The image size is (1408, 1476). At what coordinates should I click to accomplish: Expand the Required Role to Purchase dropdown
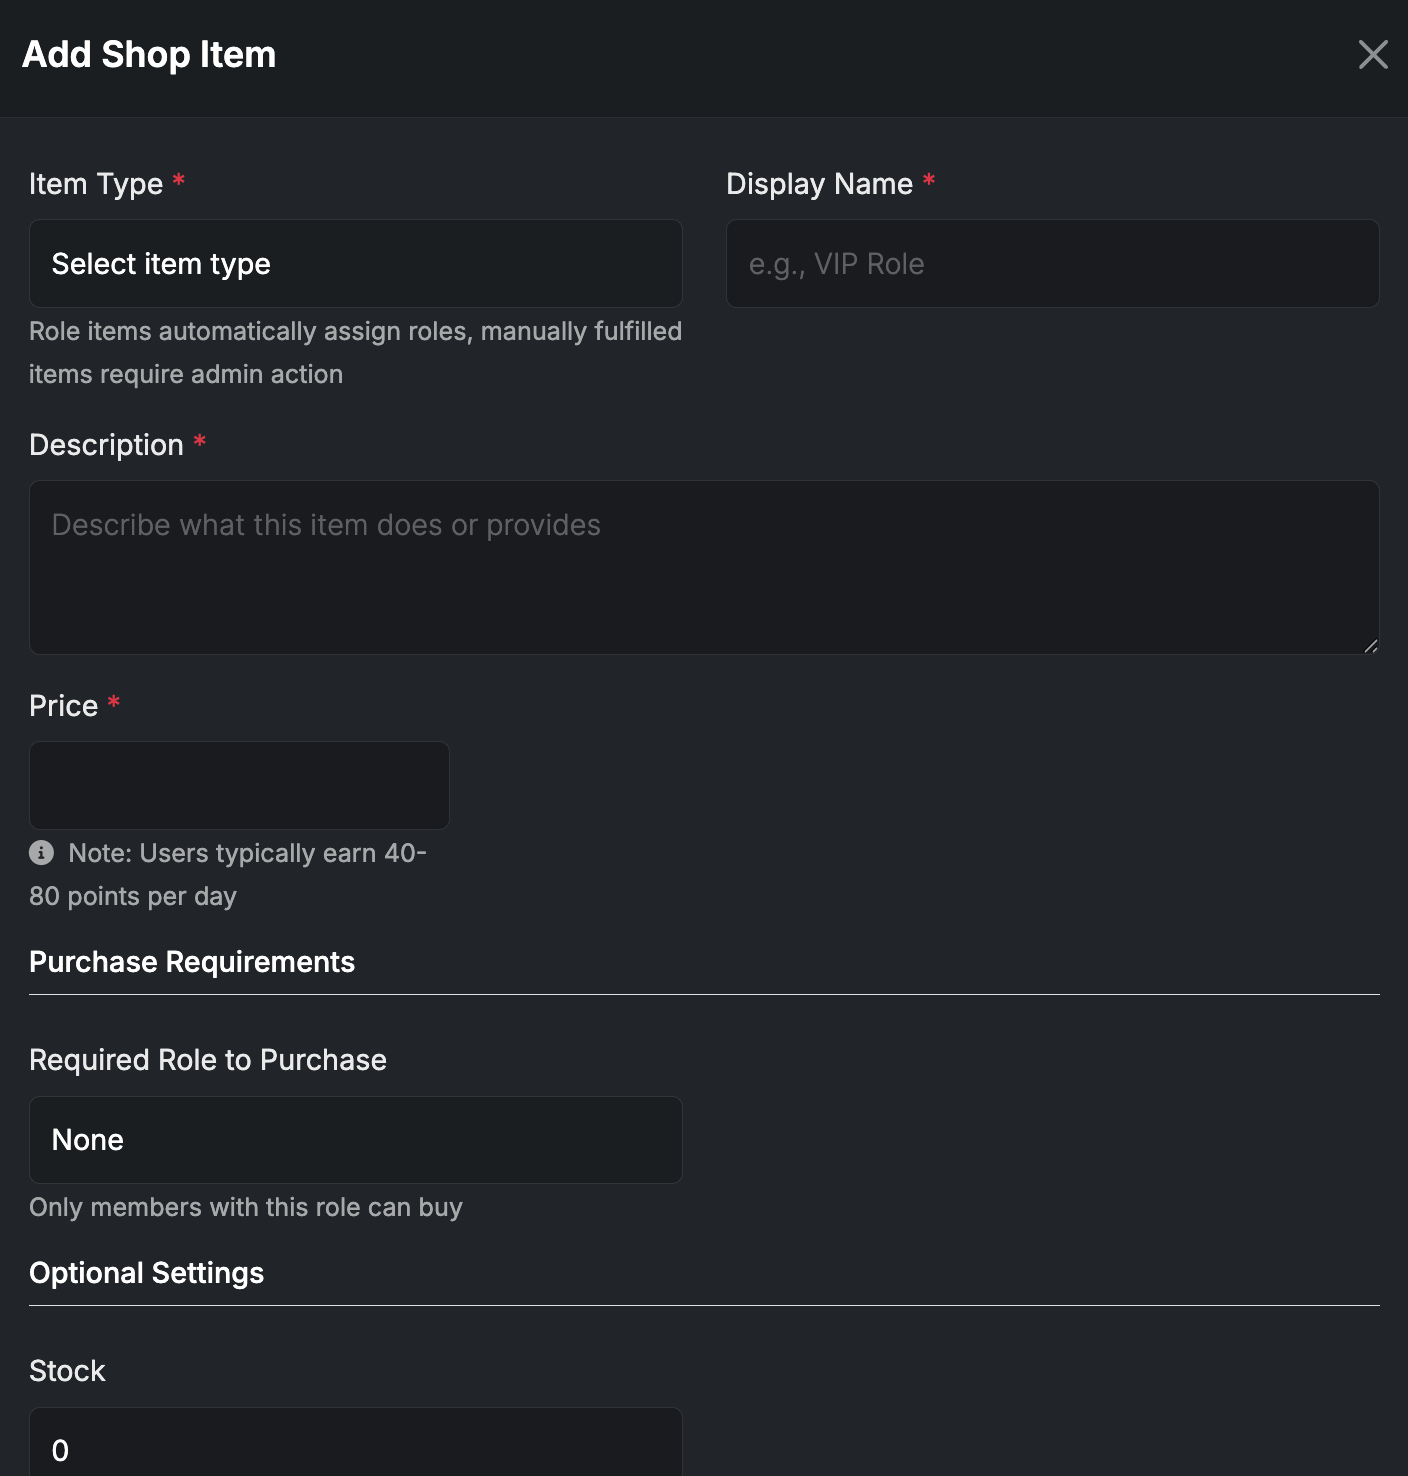(355, 1140)
